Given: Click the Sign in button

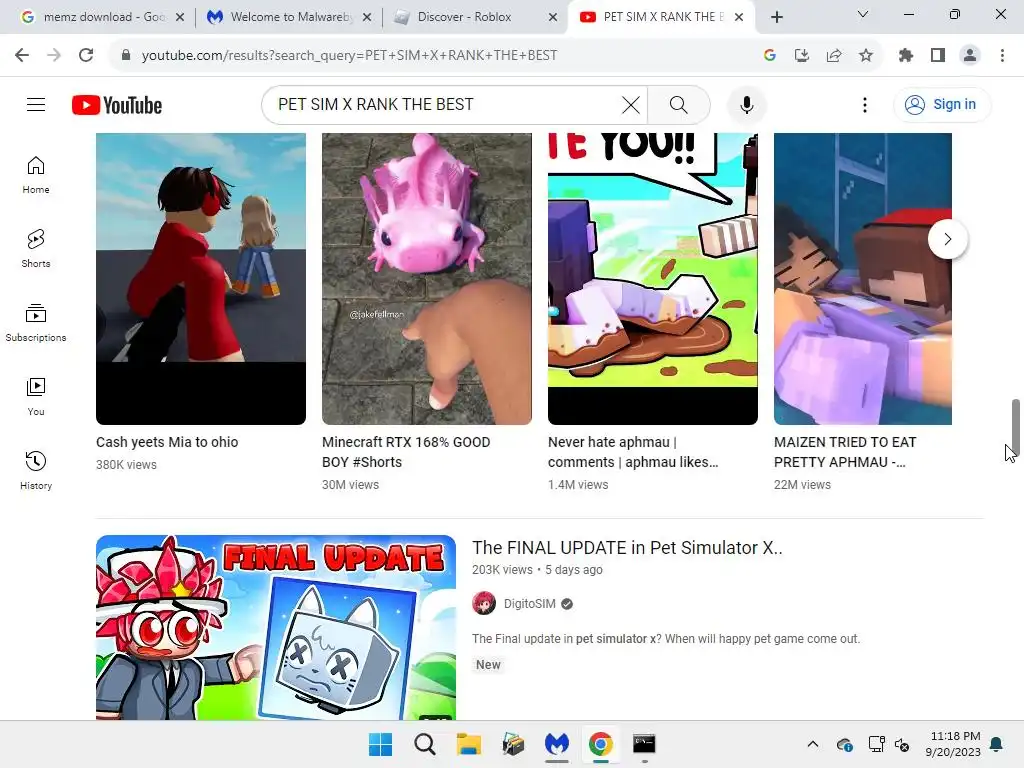Looking at the screenshot, I should [941, 104].
